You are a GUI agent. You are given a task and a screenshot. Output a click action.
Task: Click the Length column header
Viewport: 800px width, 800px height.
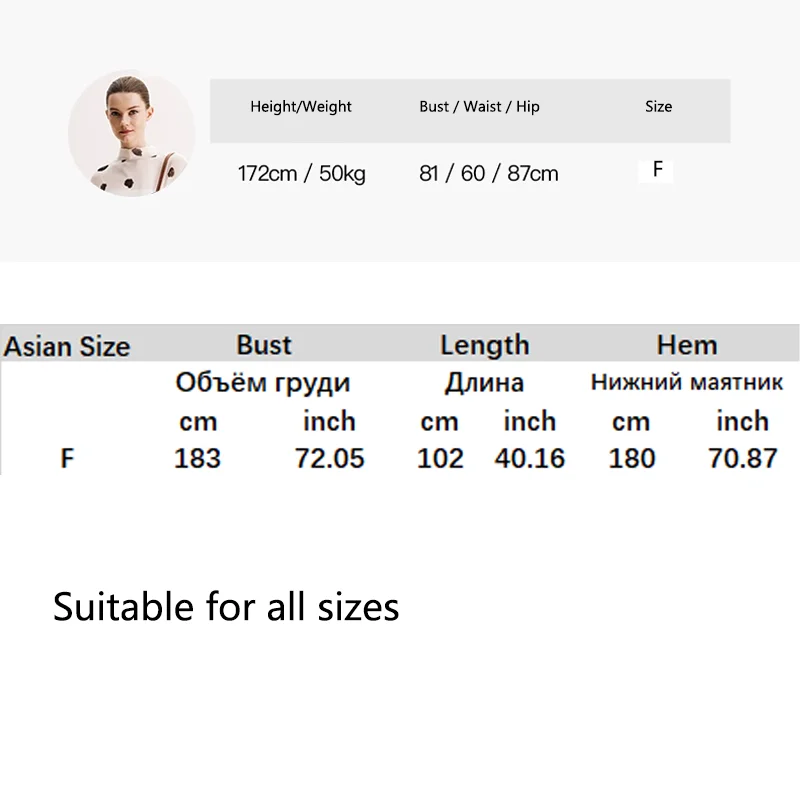click(484, 345)
